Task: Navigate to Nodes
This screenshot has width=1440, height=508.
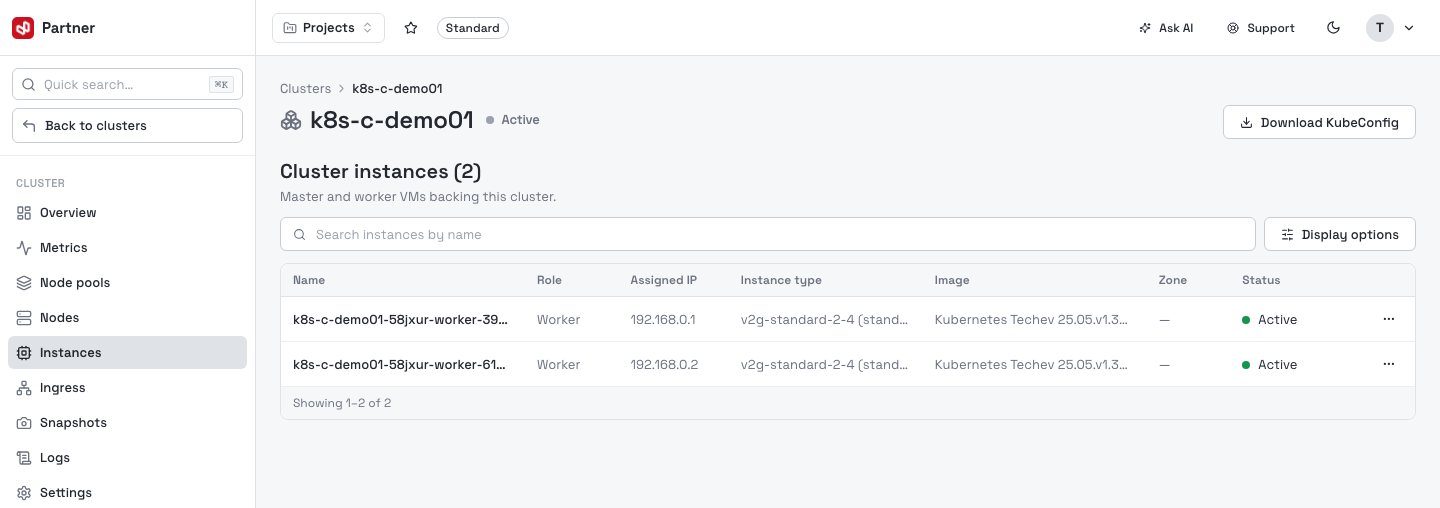Action: click(127, 318)
